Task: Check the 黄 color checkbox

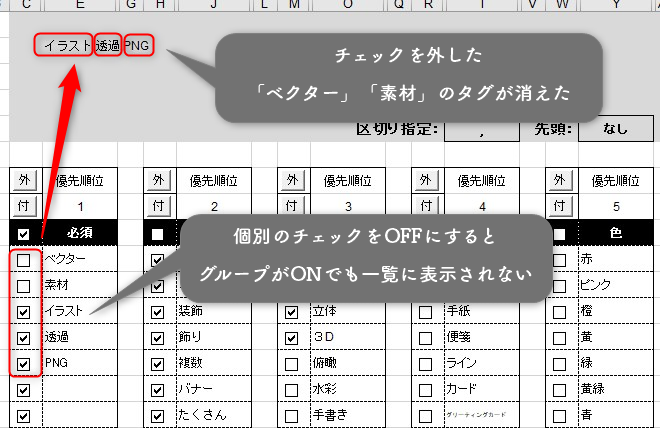Action: (559, 338)
